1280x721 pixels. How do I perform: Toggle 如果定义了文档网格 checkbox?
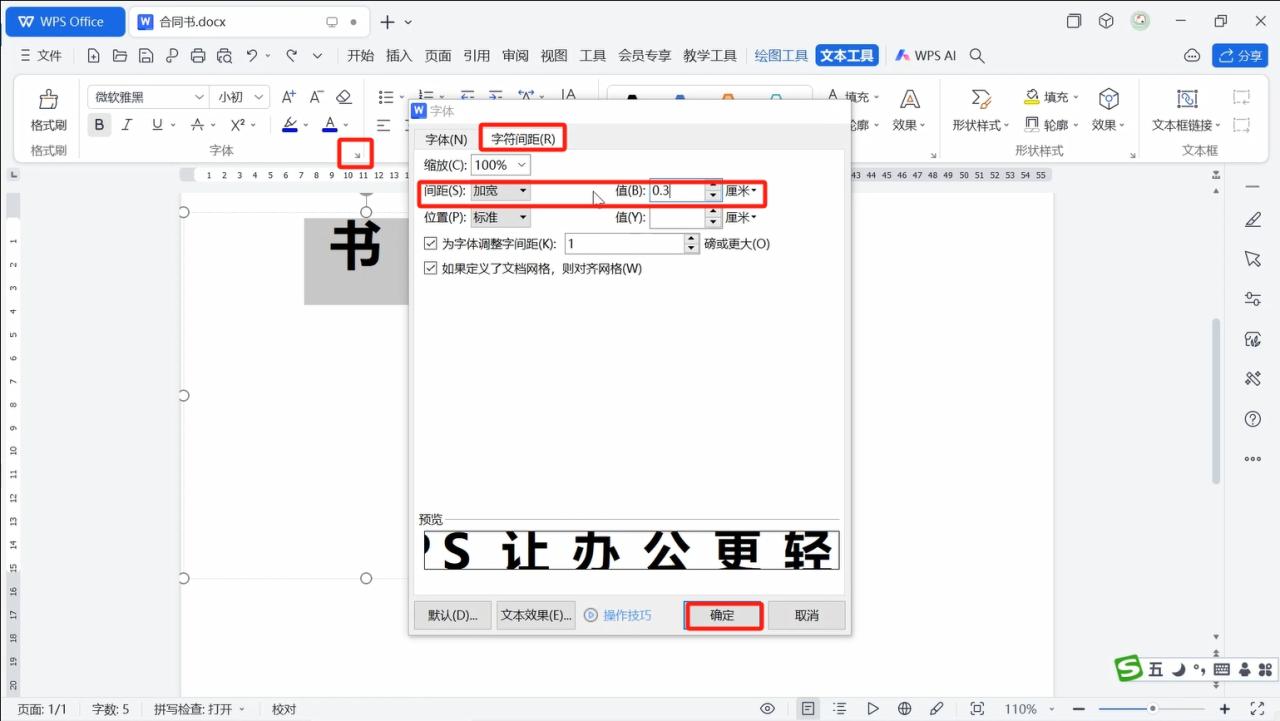(x=431, y=268)
